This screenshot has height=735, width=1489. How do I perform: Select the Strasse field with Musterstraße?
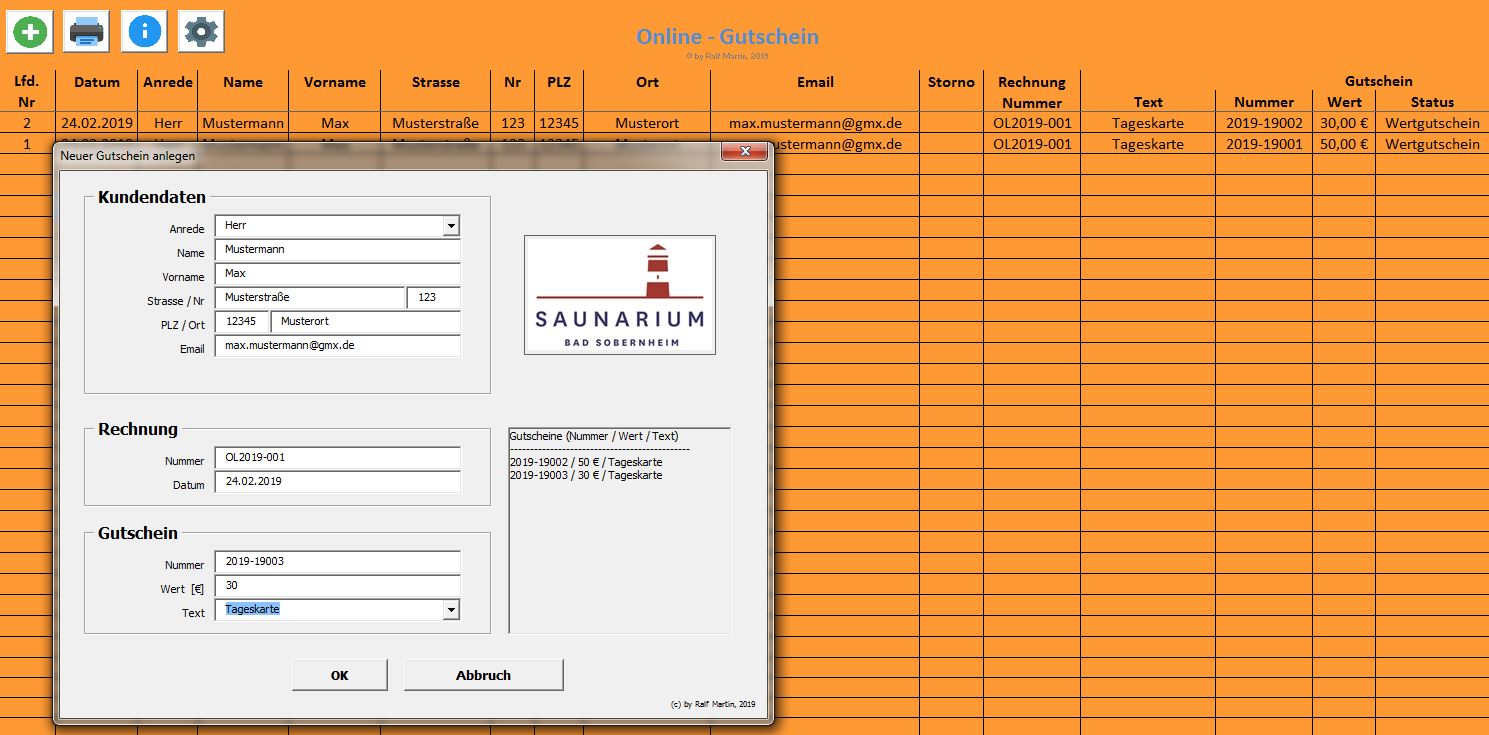309,298
